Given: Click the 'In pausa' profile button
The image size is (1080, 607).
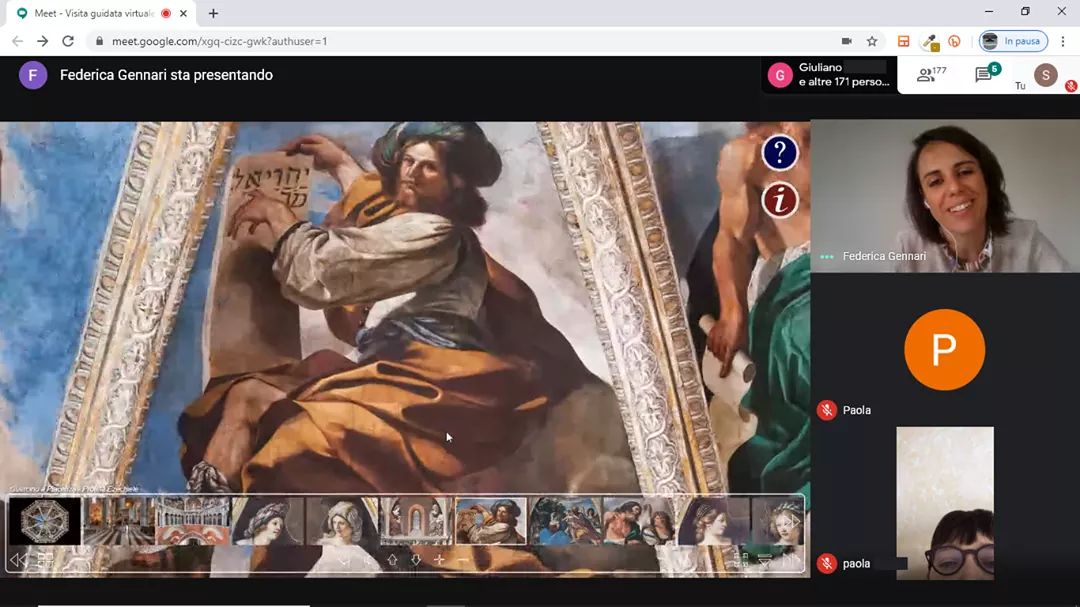Looking at the screenshot, I should 1013,41.
